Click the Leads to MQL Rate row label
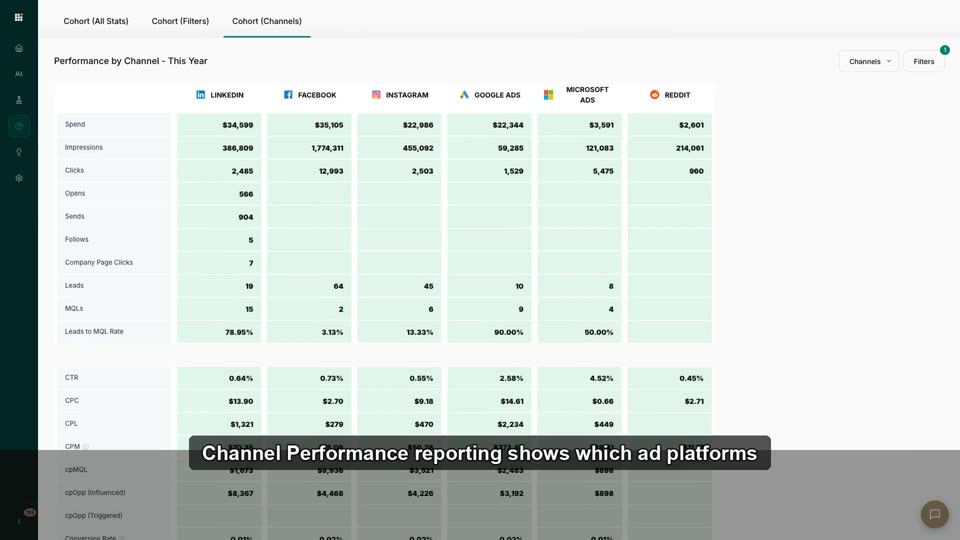This screenshot has width=960, height=540. point(94,331)
